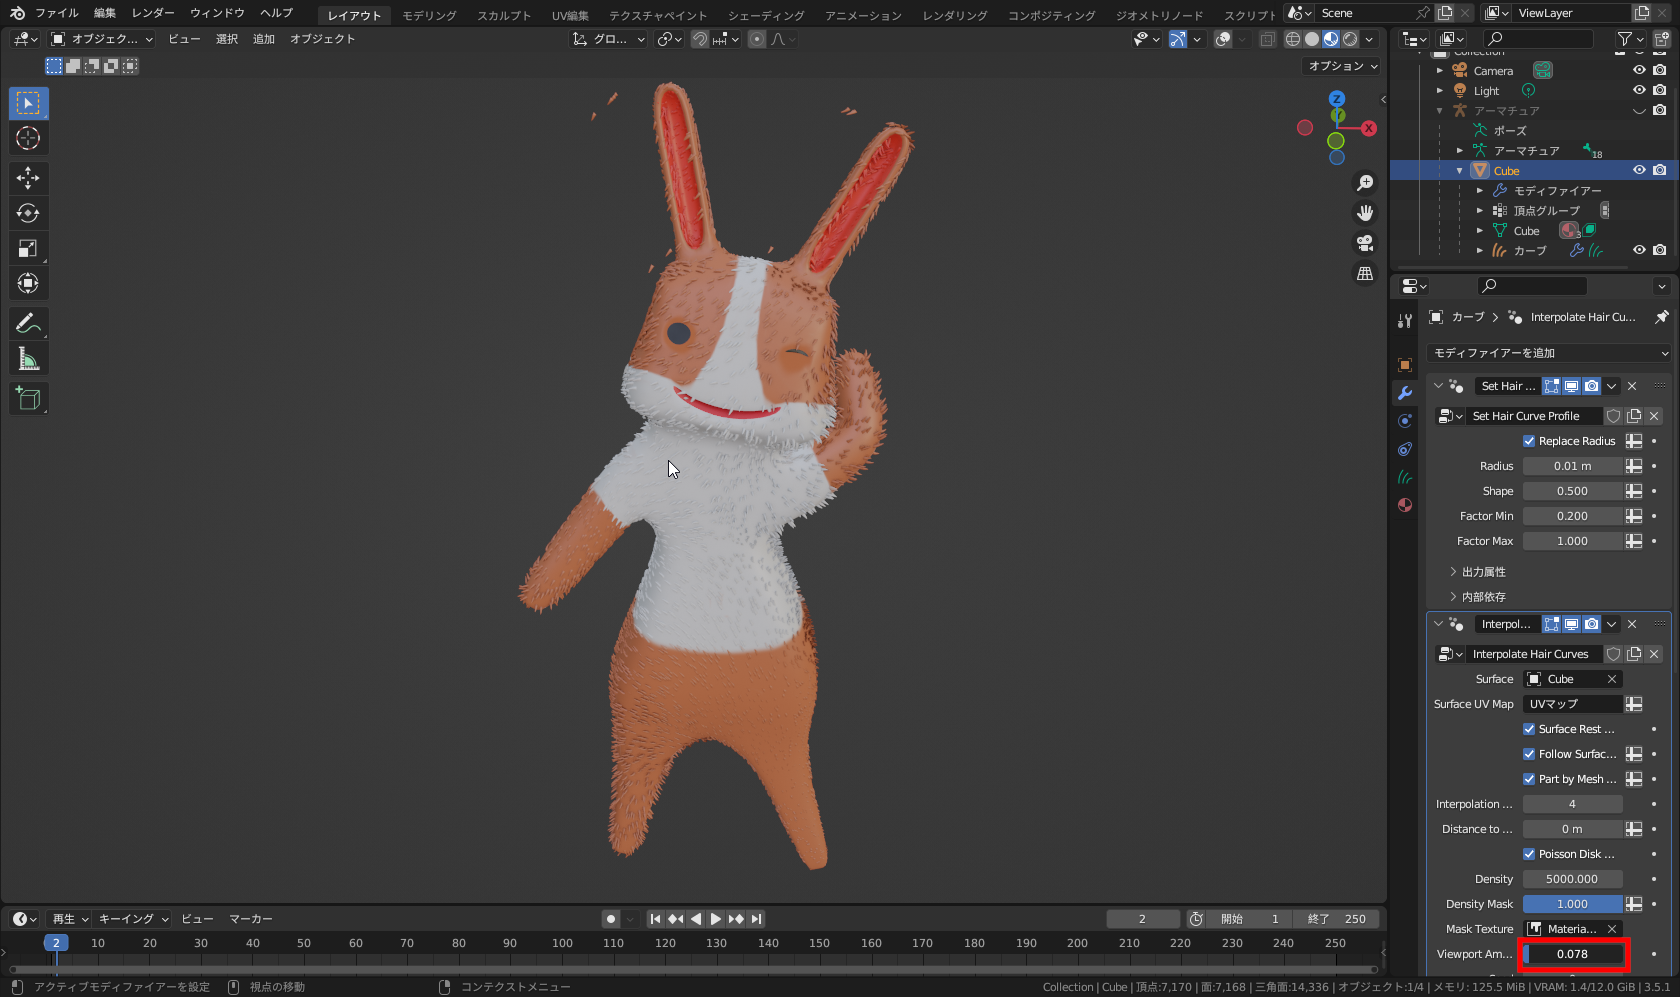
Task: Switch to the スカルプト workspace tab
Action: pyautogui.click(x=503, y=14)
